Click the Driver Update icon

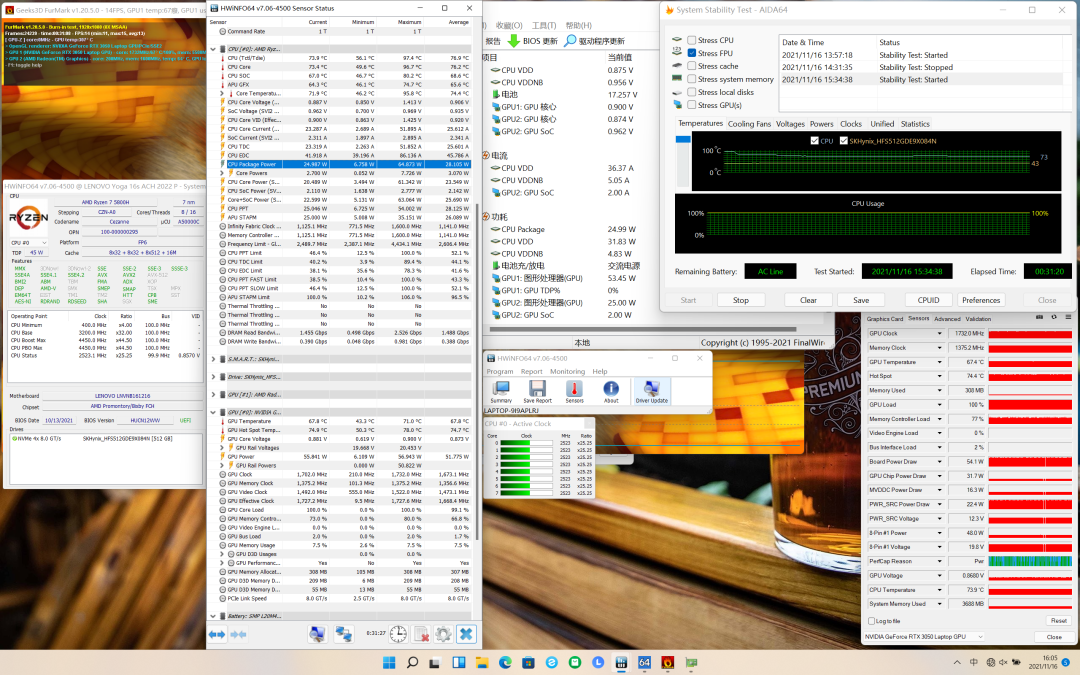coord(651,388)
